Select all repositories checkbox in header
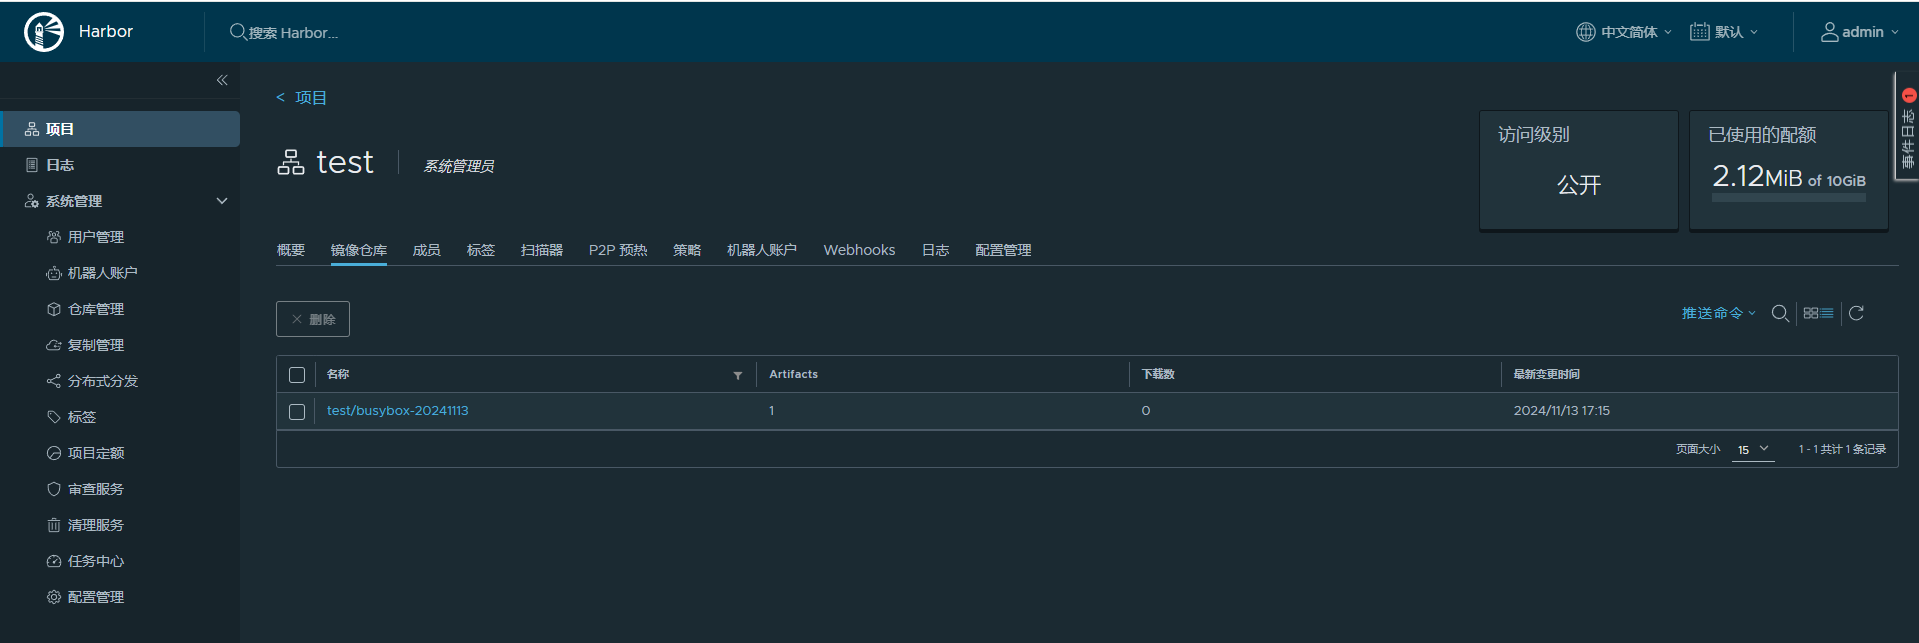 [297, 375]
